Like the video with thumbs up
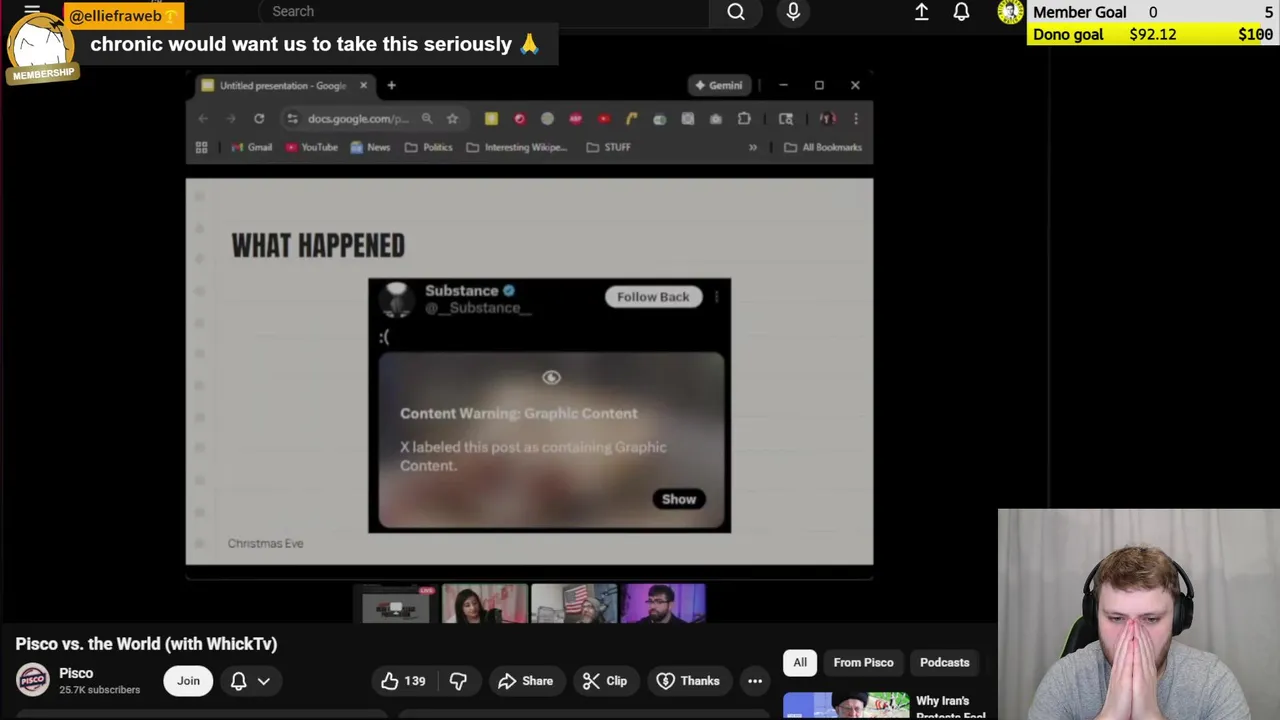1280x720 pixels. click(x=403, y=681)
